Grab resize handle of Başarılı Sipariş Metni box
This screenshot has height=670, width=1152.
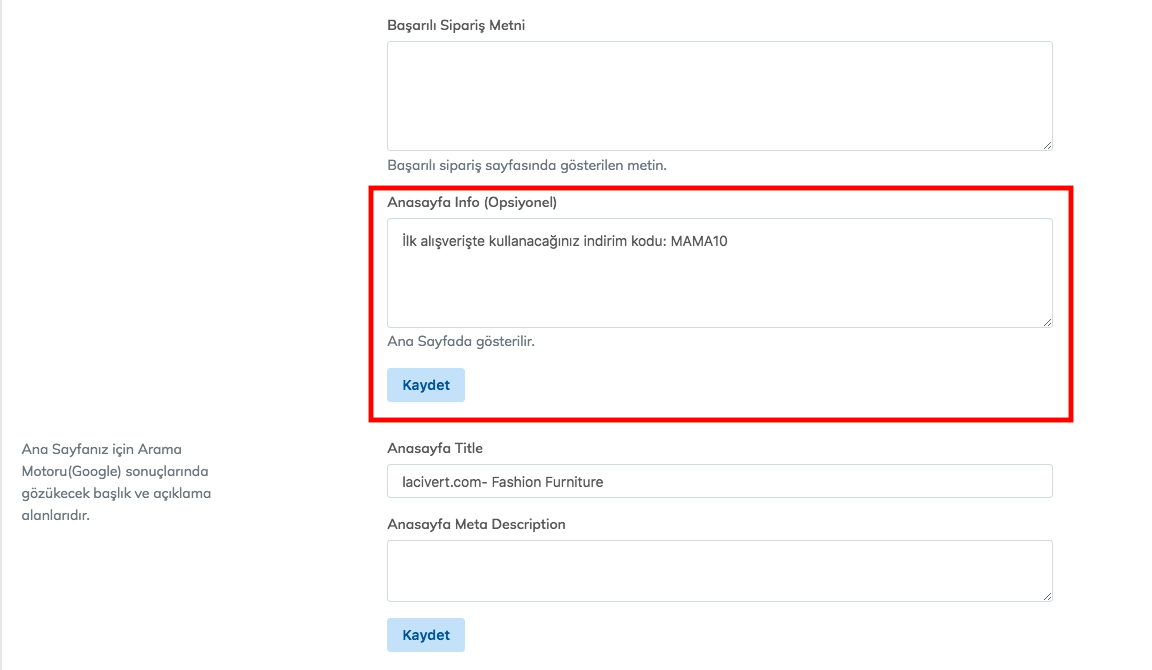(x=1046, y=145)
